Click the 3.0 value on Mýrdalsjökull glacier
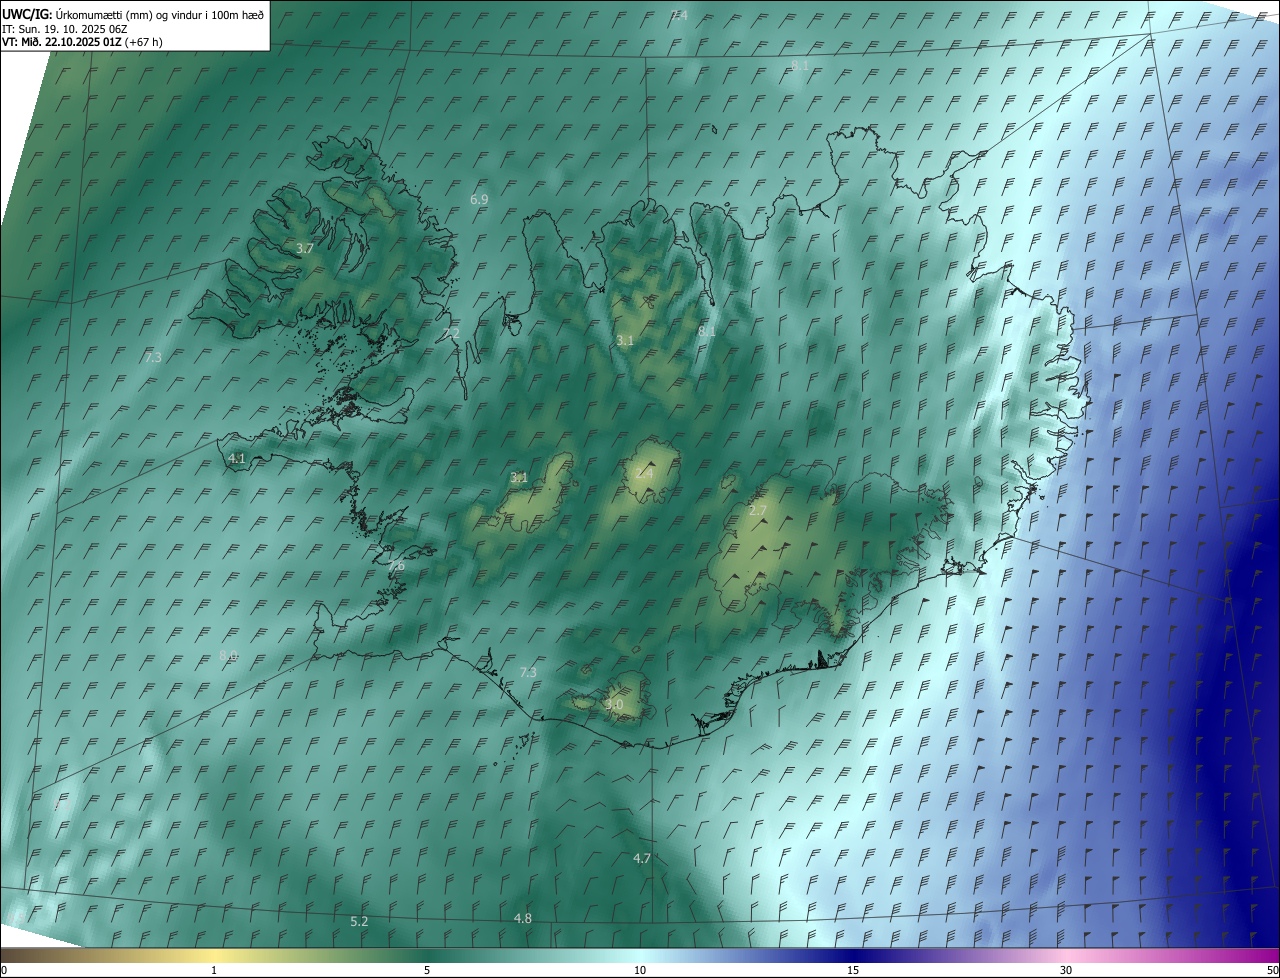Image resolution: width=1280 pixels, height=978 pixels. pyautogui.click(x=614, y=705)
